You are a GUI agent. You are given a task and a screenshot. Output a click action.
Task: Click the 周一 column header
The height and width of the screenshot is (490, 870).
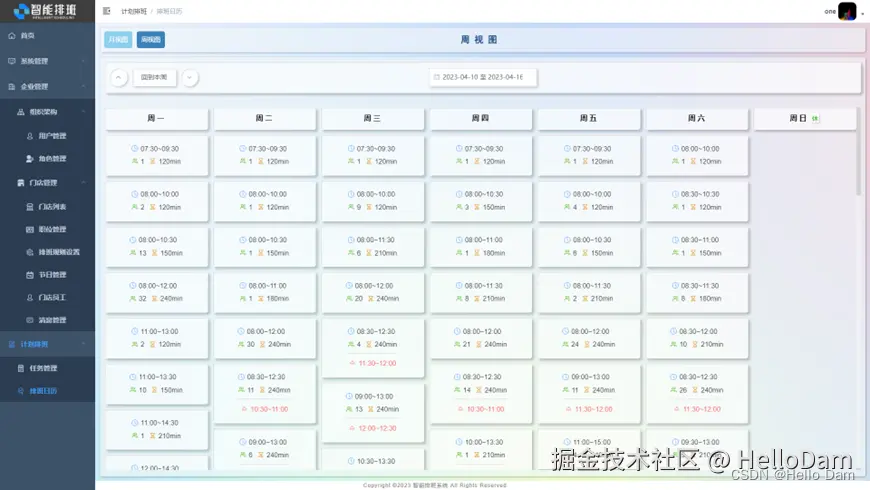157,118
